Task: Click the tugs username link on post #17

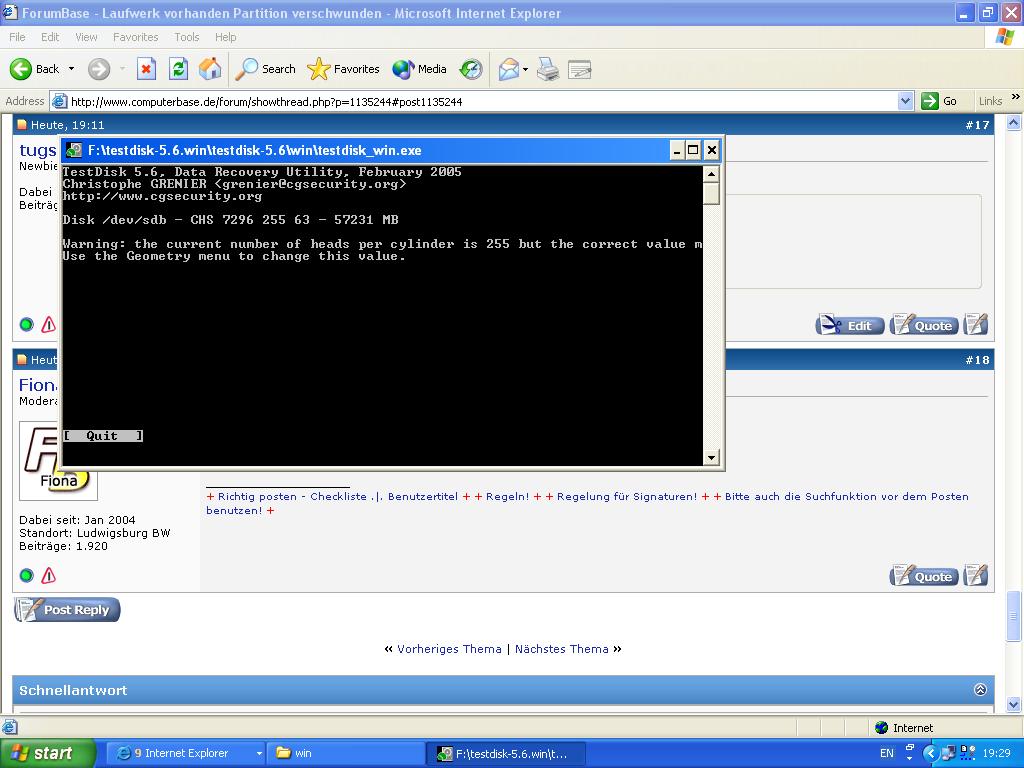Action: point(38,150)
